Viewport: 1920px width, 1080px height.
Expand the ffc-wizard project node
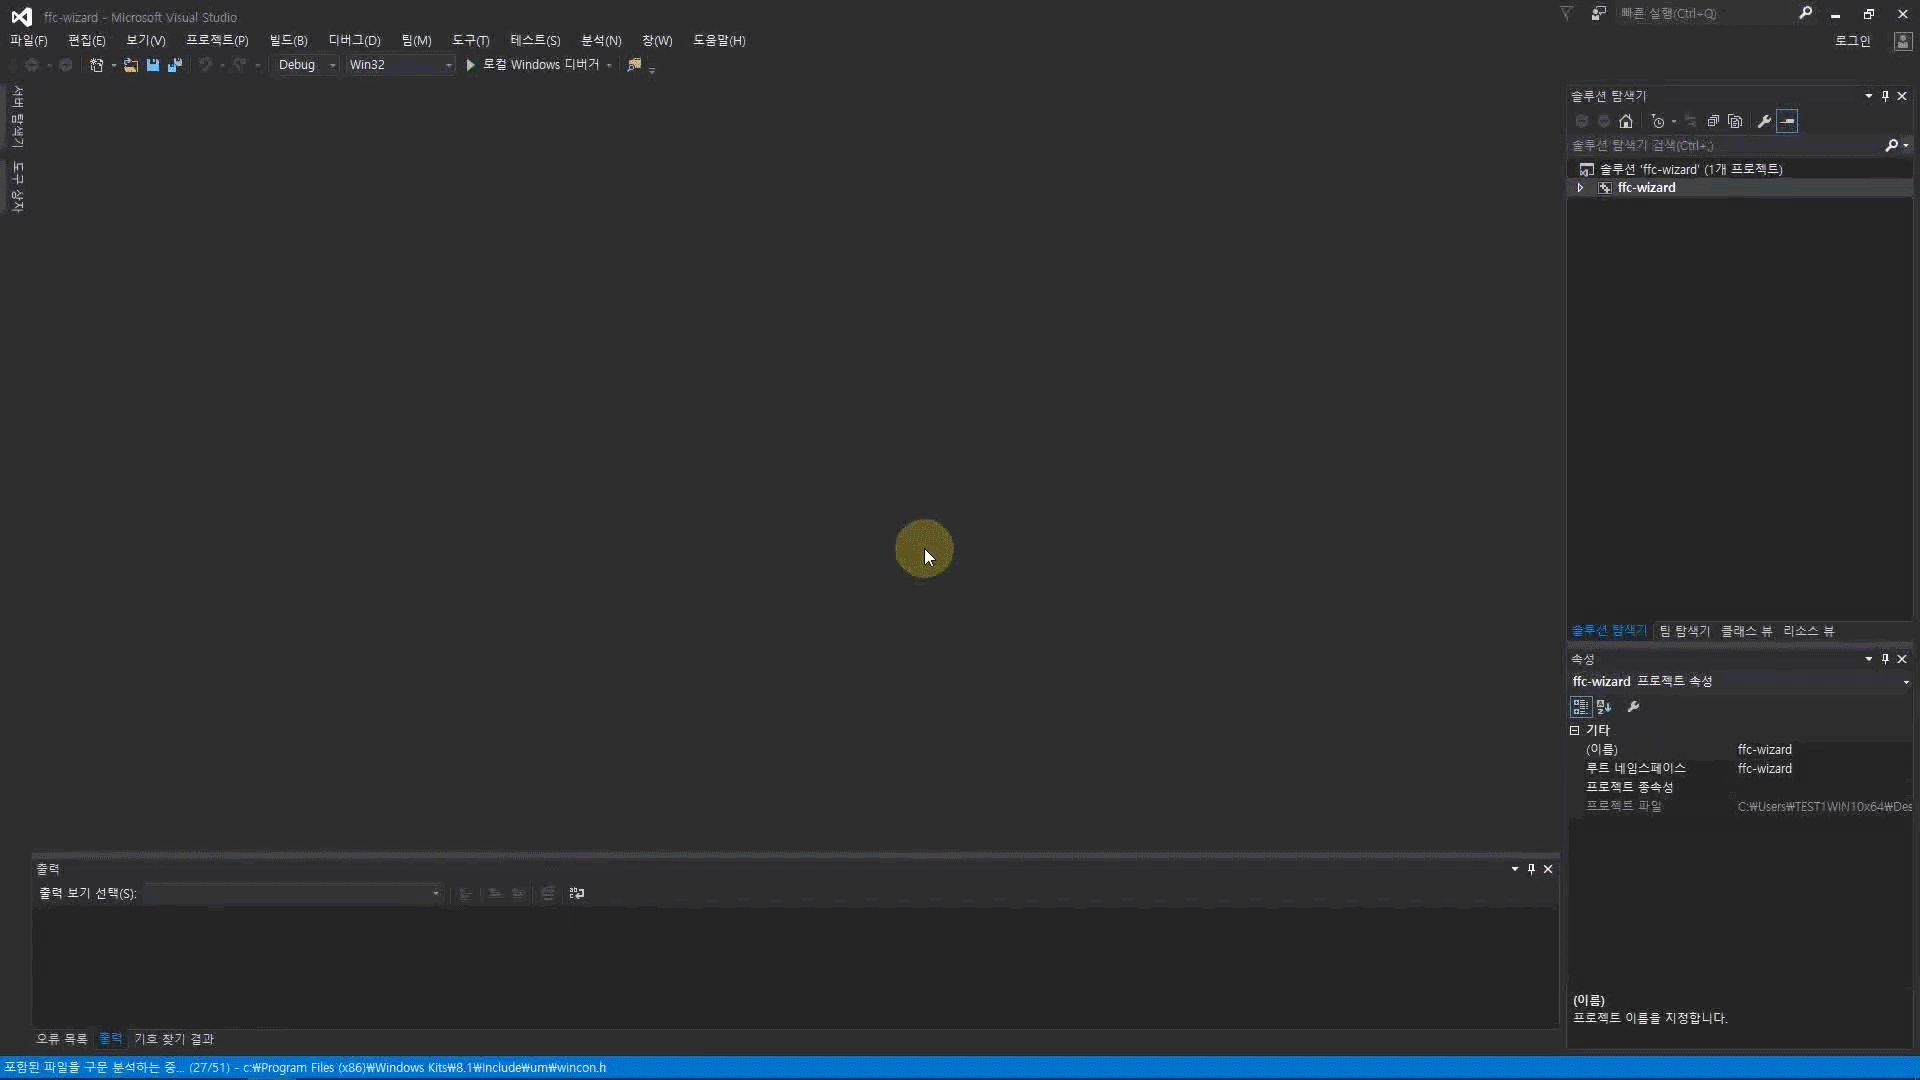tap(1580, 188)
